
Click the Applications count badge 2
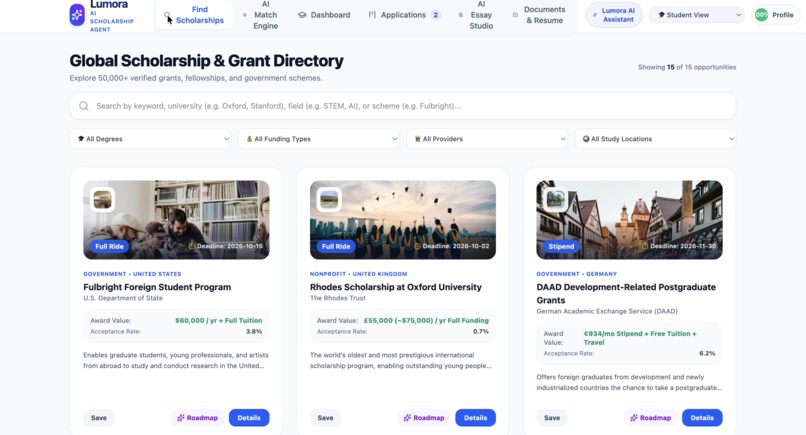point(435,15)
